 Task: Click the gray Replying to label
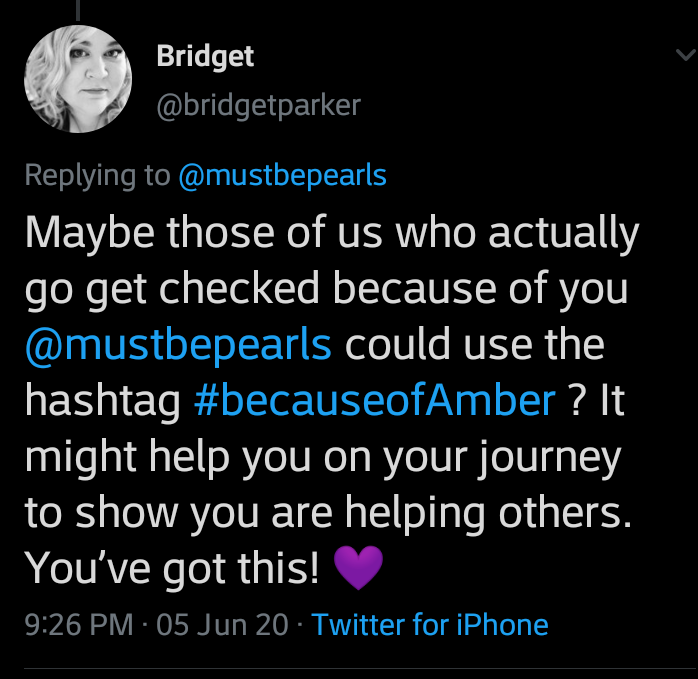click(x=97, y=176)
